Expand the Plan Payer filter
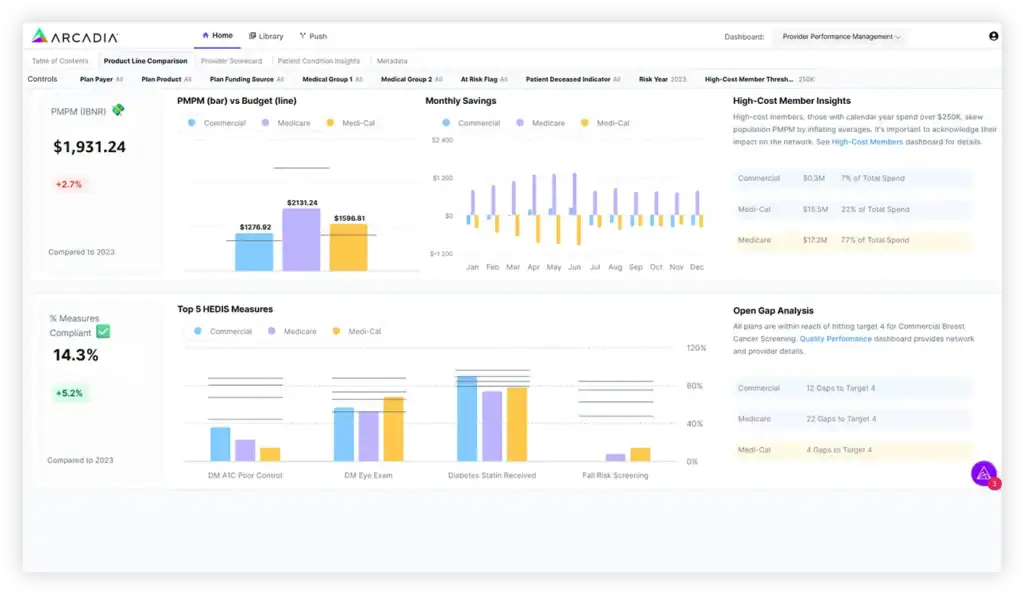This screenshot has width=1024, height=596. pos(101,79)
